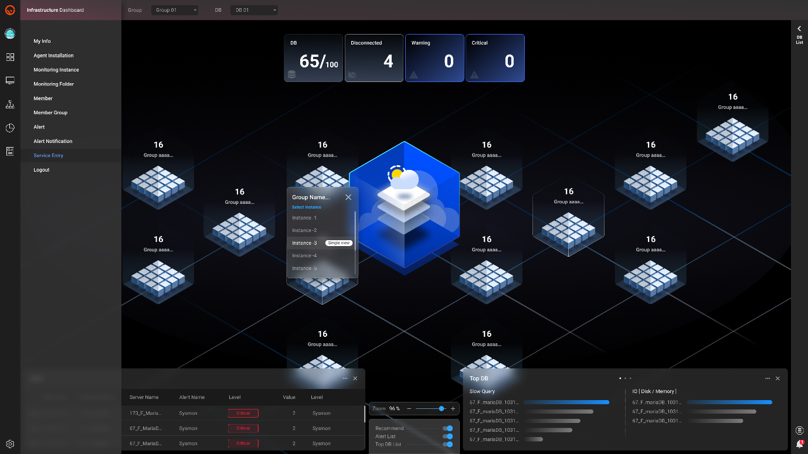Toggle the Top DB List switch
This screenshot has height=454, width=808.
coord(448,444)
